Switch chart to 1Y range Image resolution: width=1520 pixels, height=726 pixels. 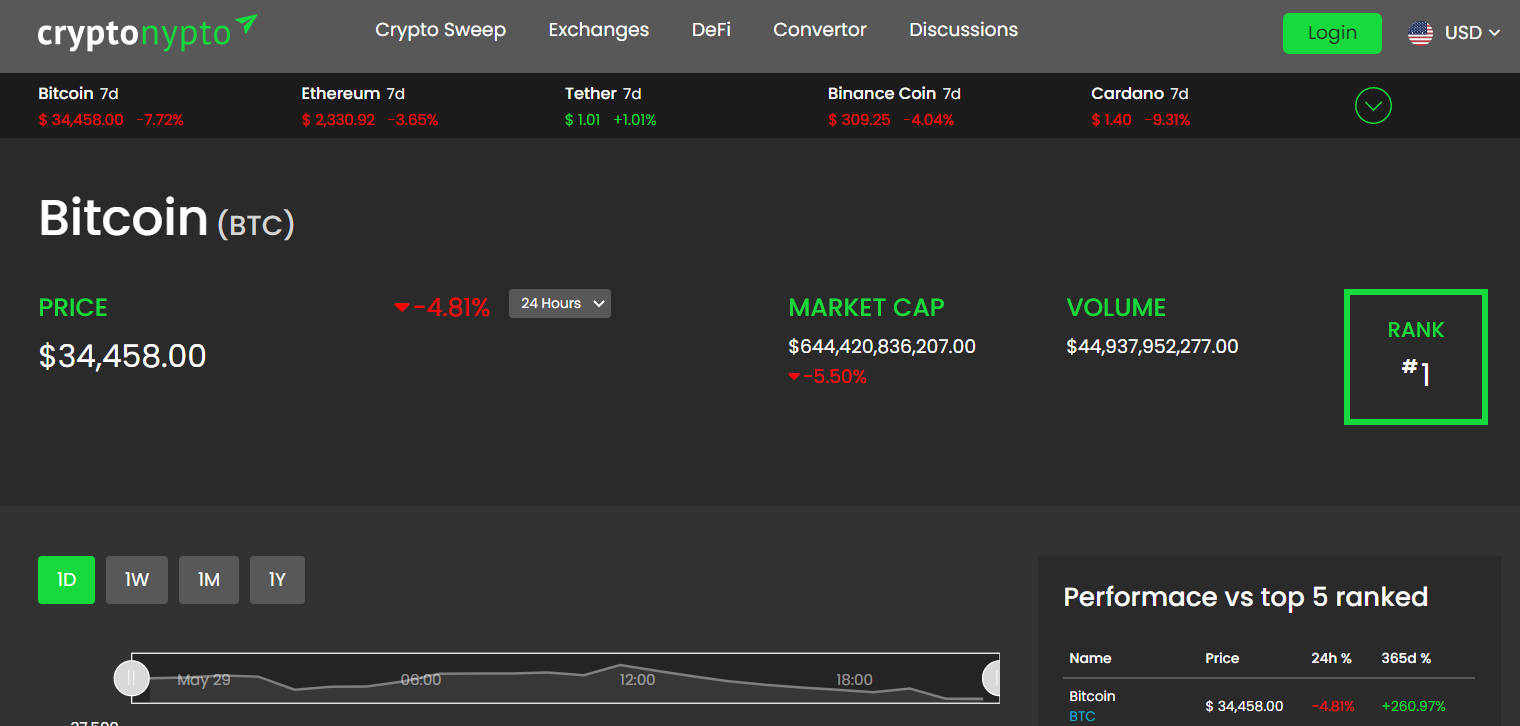tap(277, 580)
